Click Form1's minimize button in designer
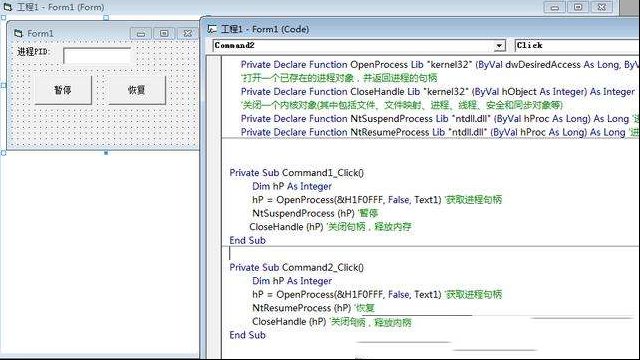The height and width of the screenshot is (360, 640). (x=141, y=33)
